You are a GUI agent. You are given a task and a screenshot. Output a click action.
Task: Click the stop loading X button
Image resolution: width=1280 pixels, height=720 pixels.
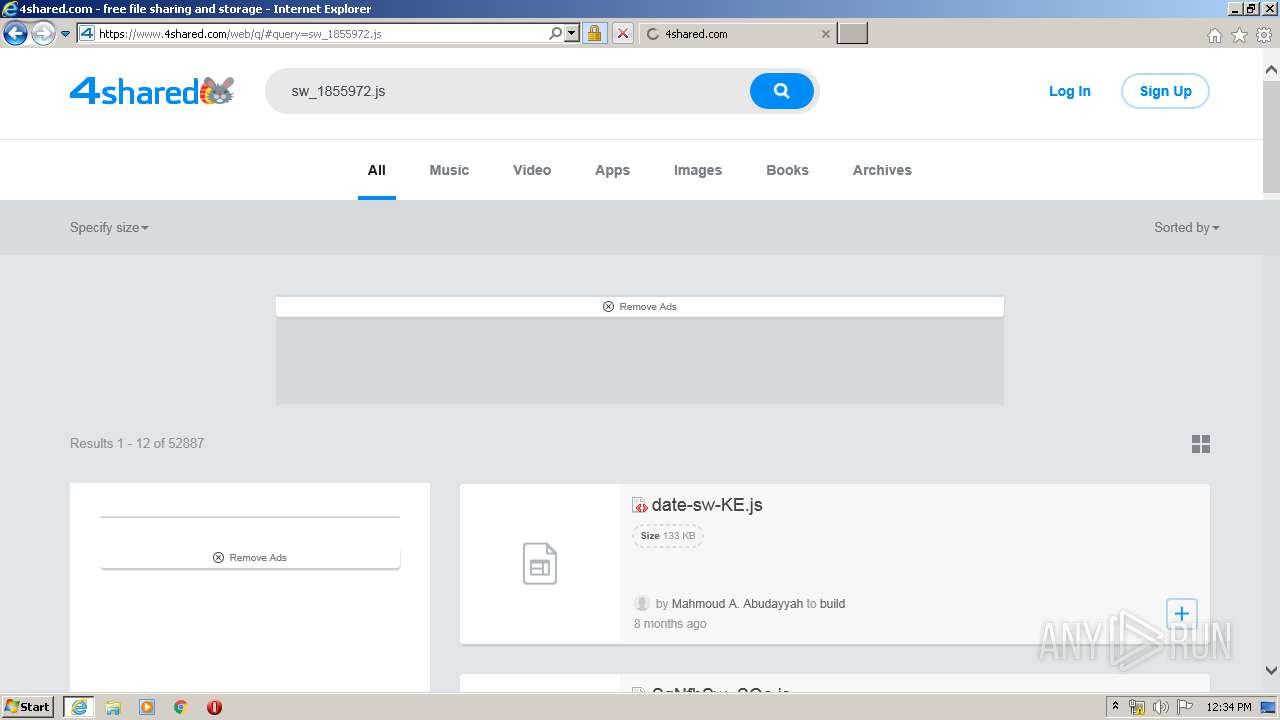[x=623, y=33]
